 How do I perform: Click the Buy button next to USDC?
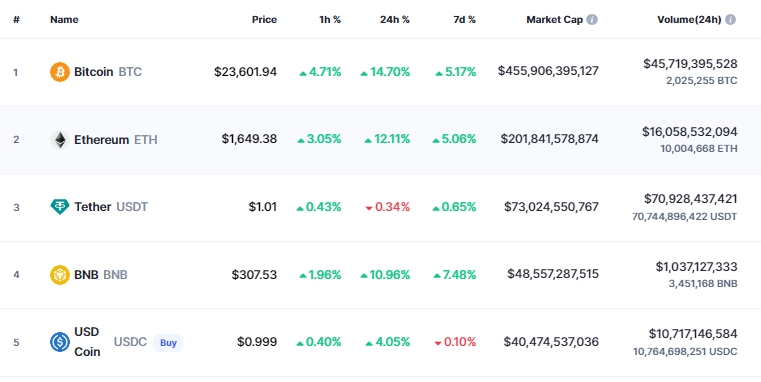click(x=168, y=343)
